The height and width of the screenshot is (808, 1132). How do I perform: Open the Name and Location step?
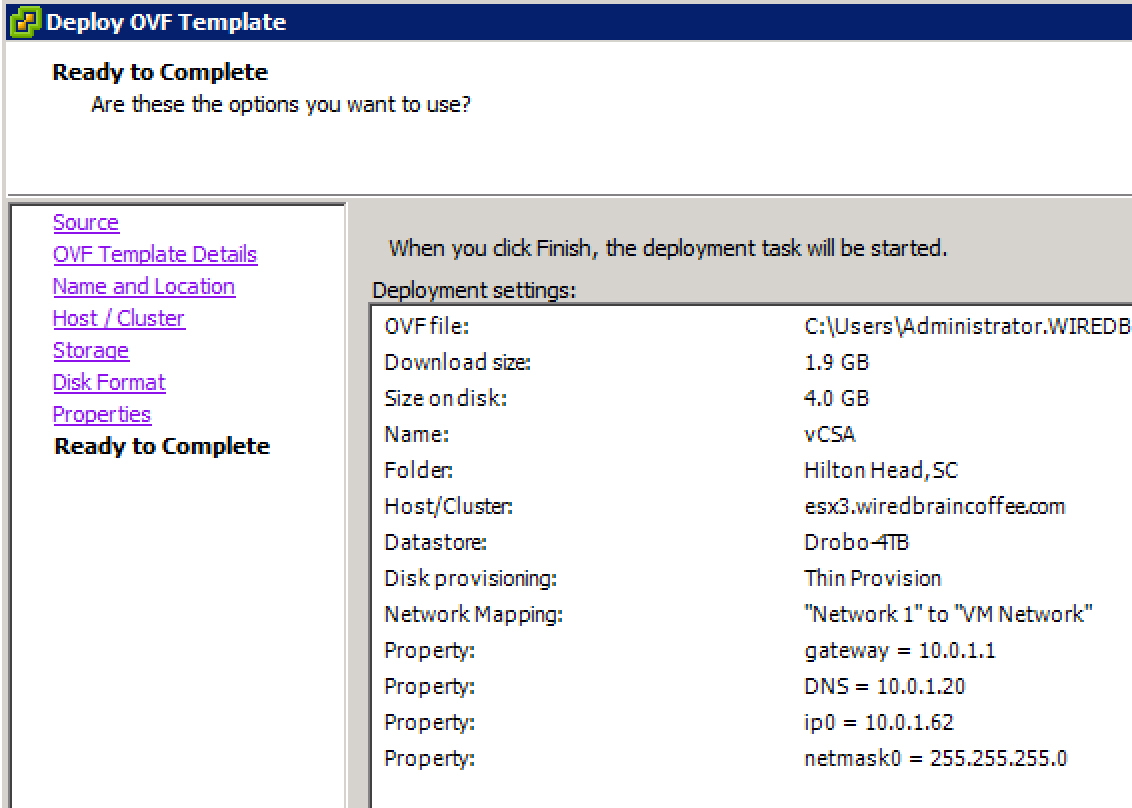[x=144, y=286]
